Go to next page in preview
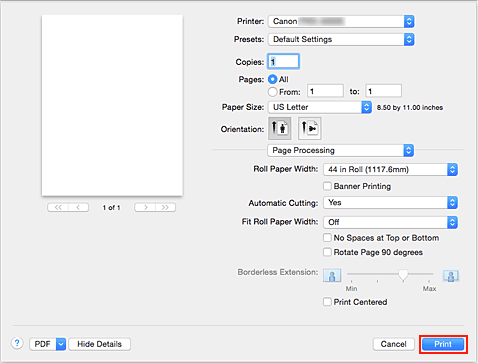The width and height of the screenshot is (478, 363). (x=145, y=207)
